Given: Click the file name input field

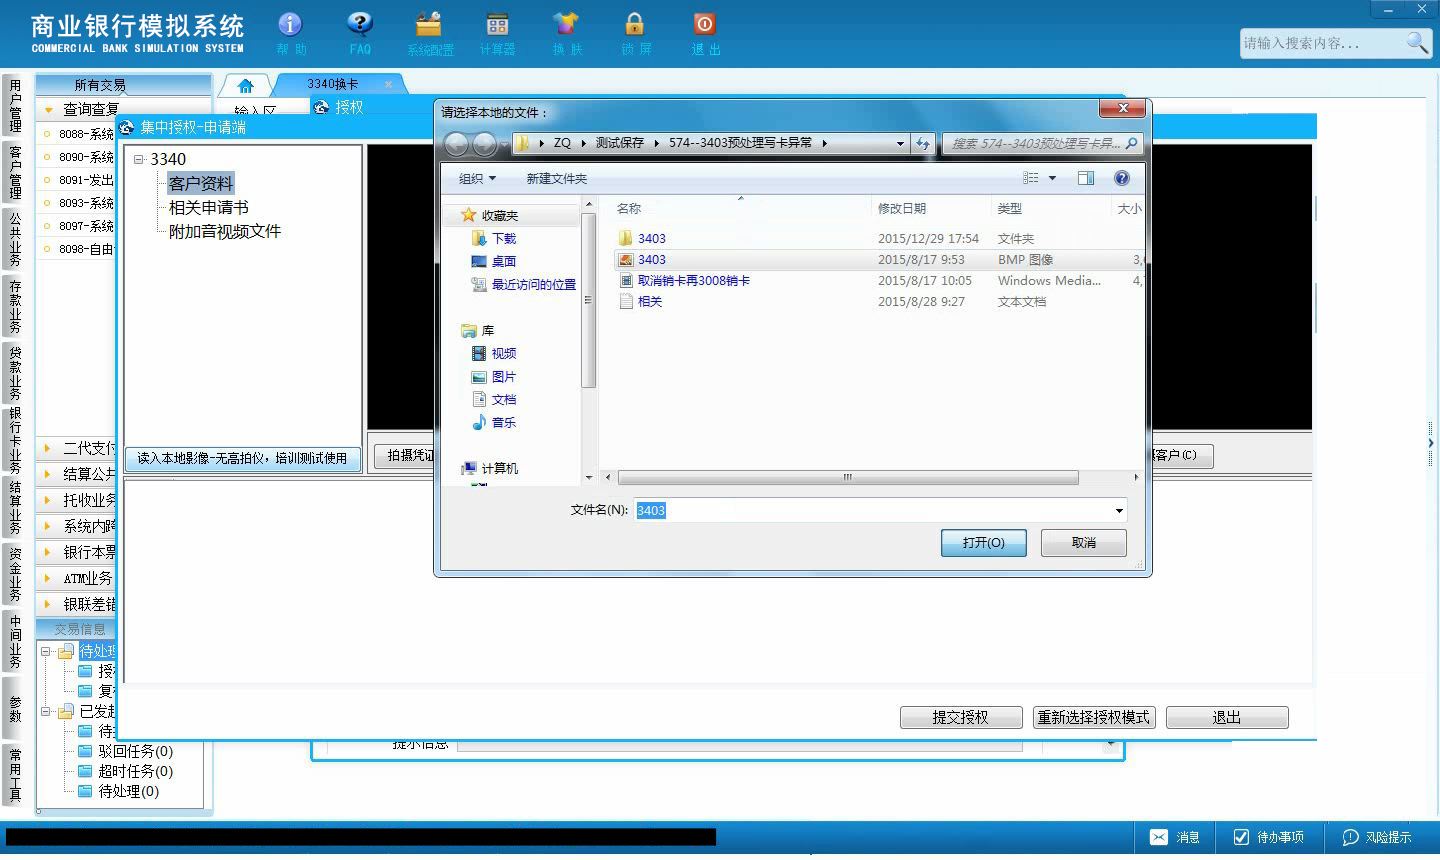Looking at the screenshot, I should click(x=872, y=511).
